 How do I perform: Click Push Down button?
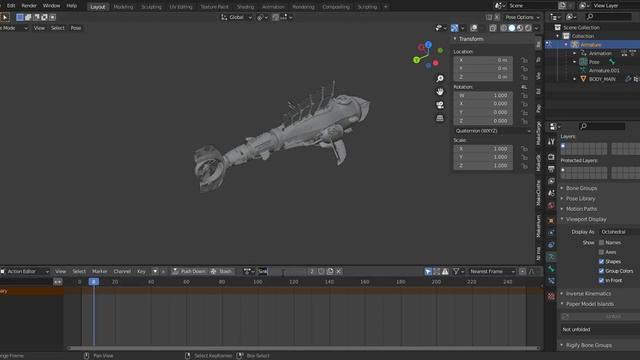click(189, 271)
